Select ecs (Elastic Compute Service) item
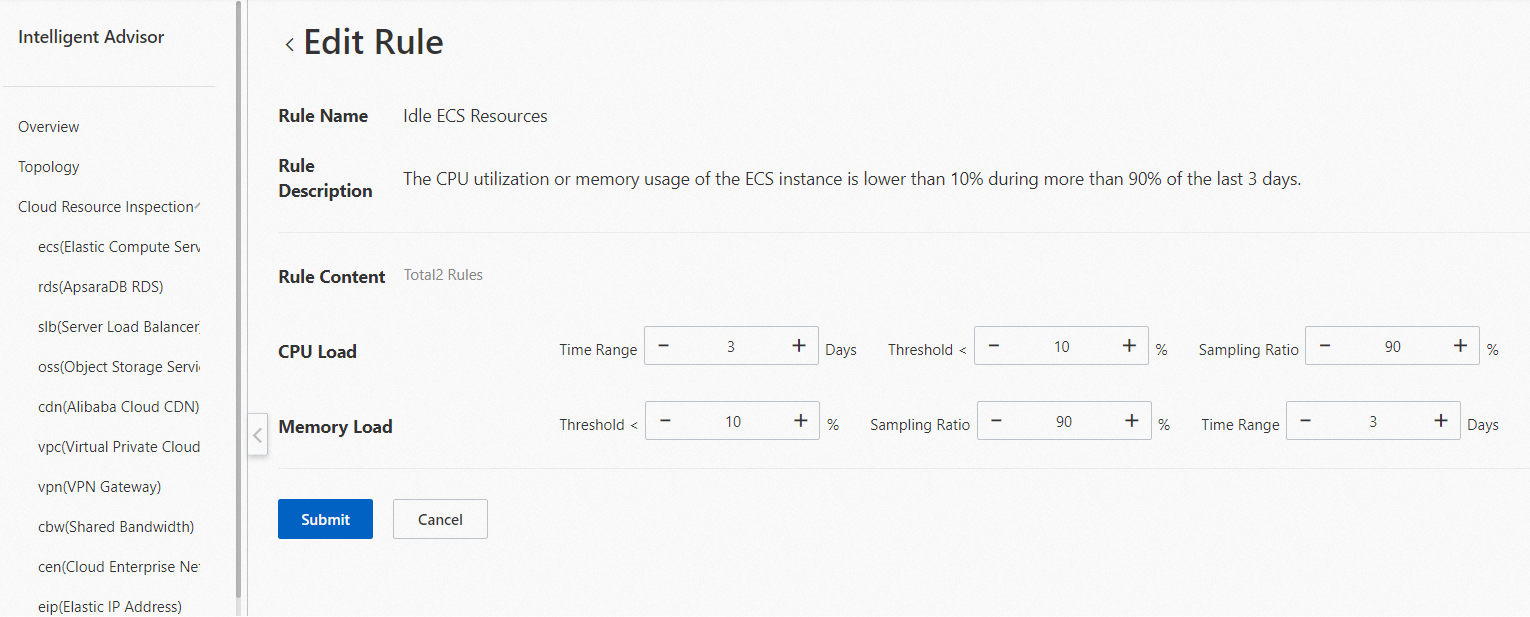This screenshot has width=1530, height=617. 118,247
